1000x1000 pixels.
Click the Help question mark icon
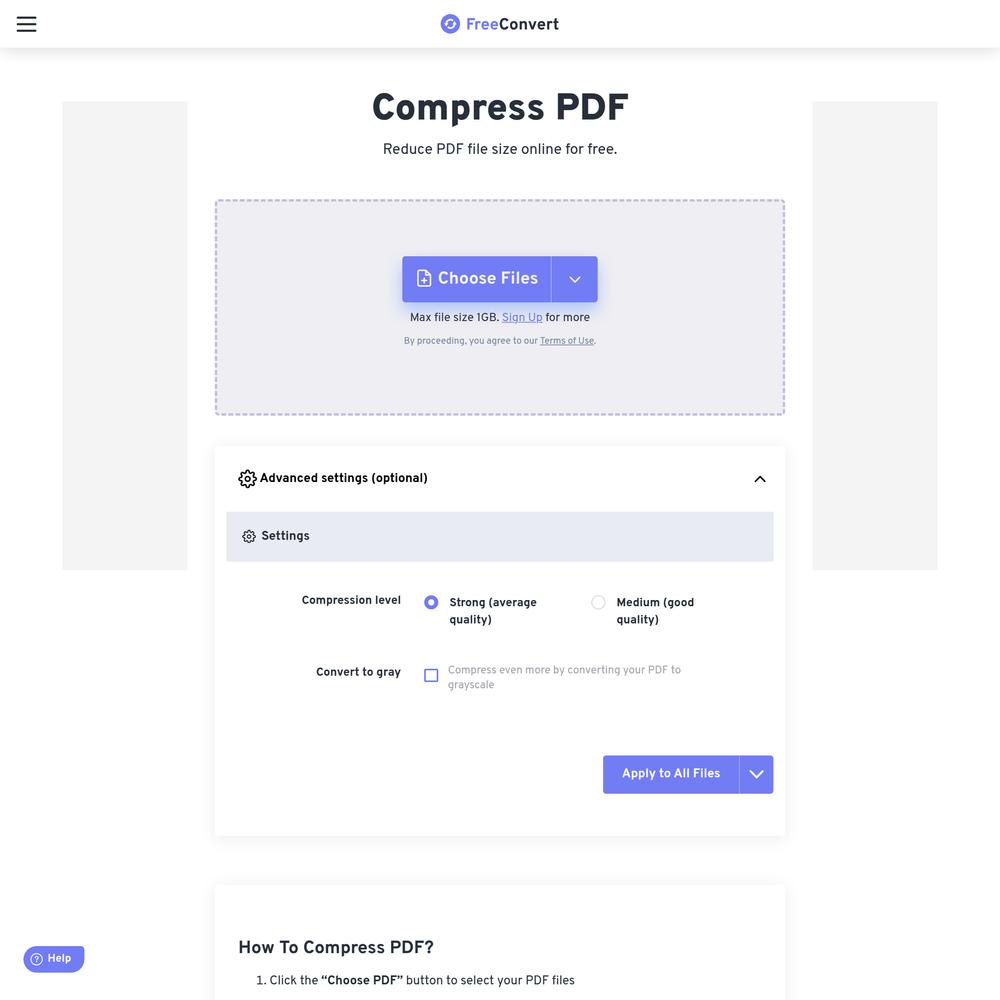36,959
